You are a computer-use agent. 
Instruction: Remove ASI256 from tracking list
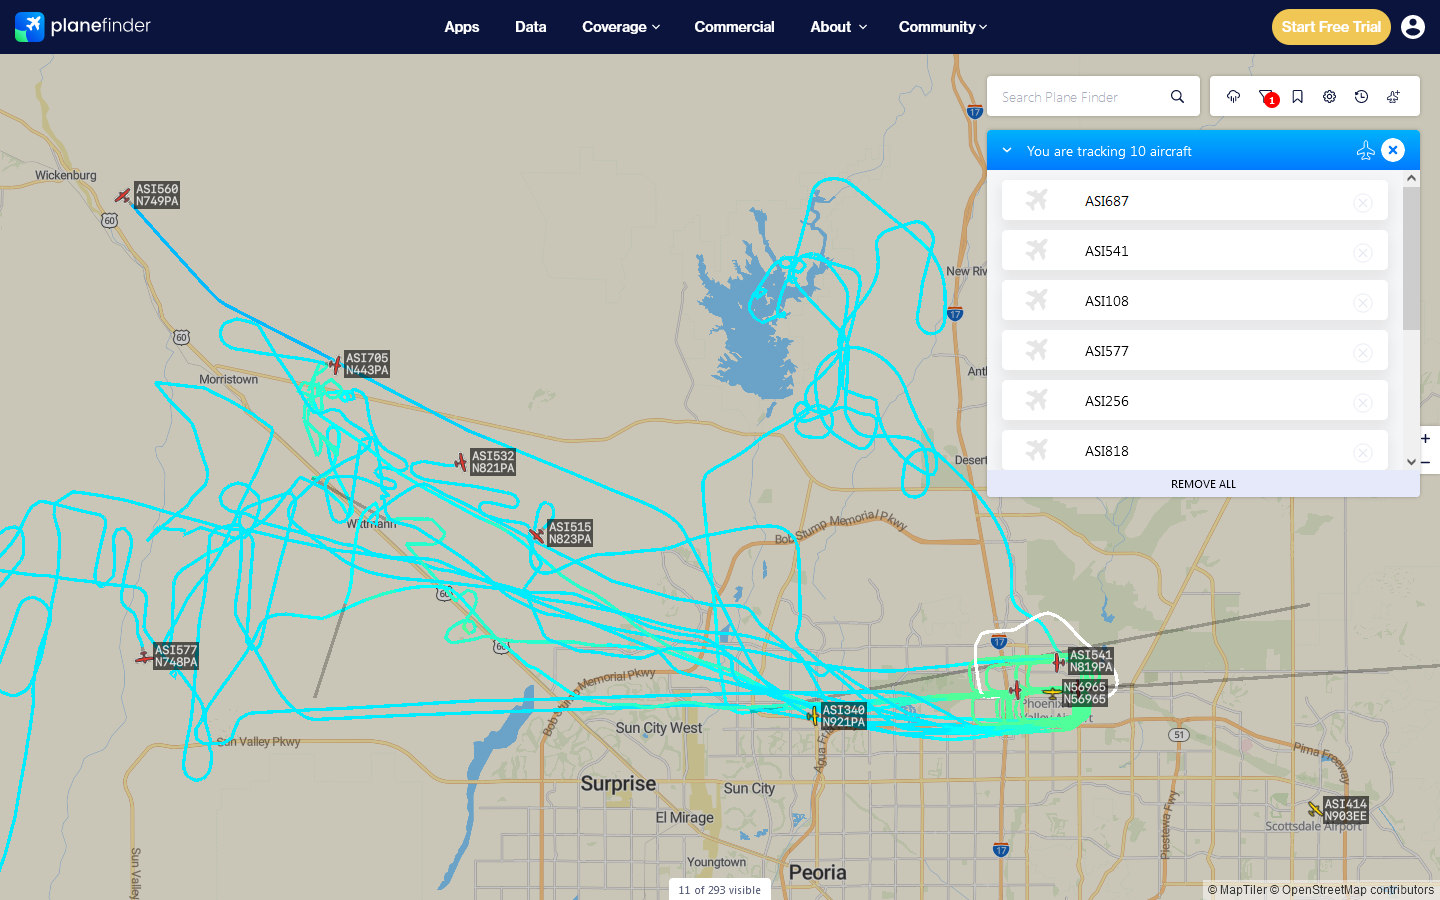point(1362,402)
